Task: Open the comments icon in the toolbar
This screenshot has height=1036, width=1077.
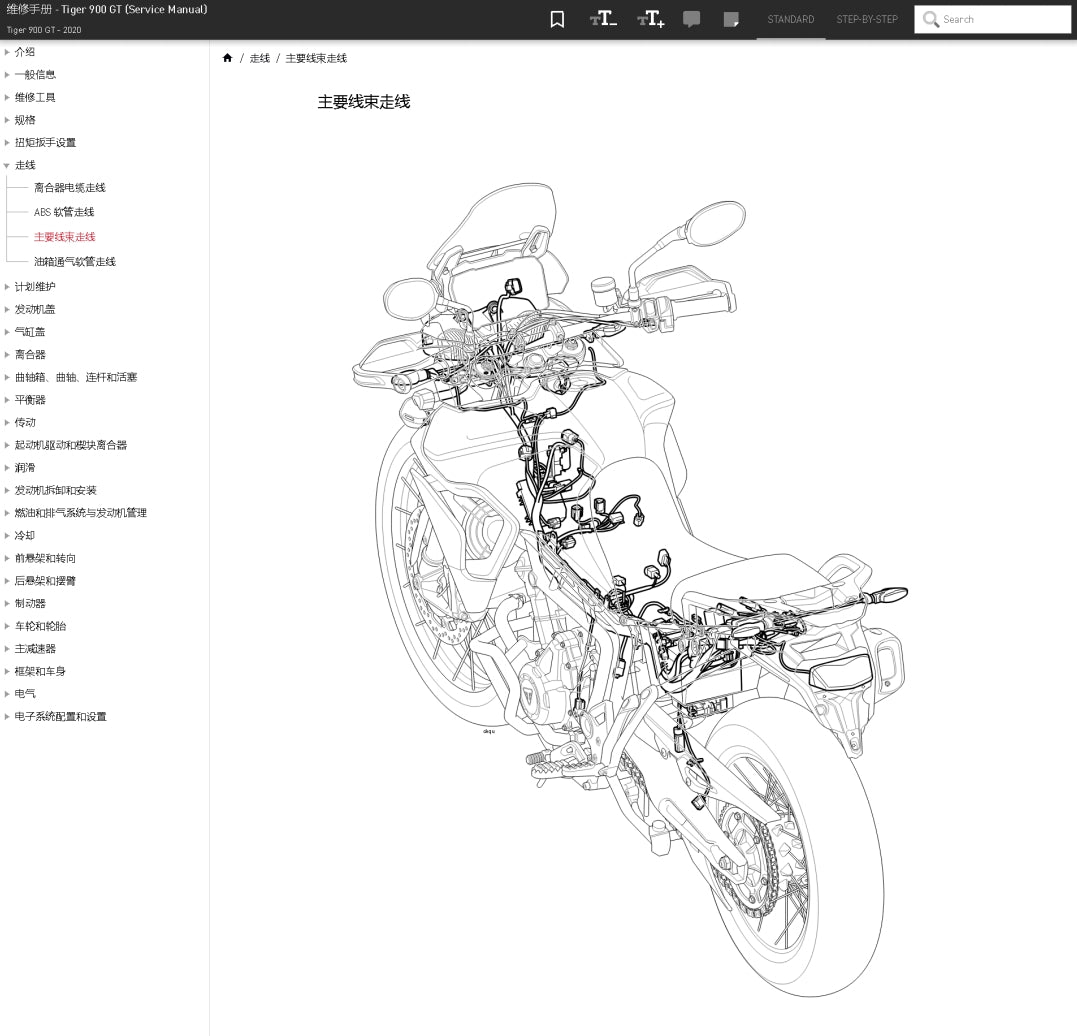Action: pos(692,19)
